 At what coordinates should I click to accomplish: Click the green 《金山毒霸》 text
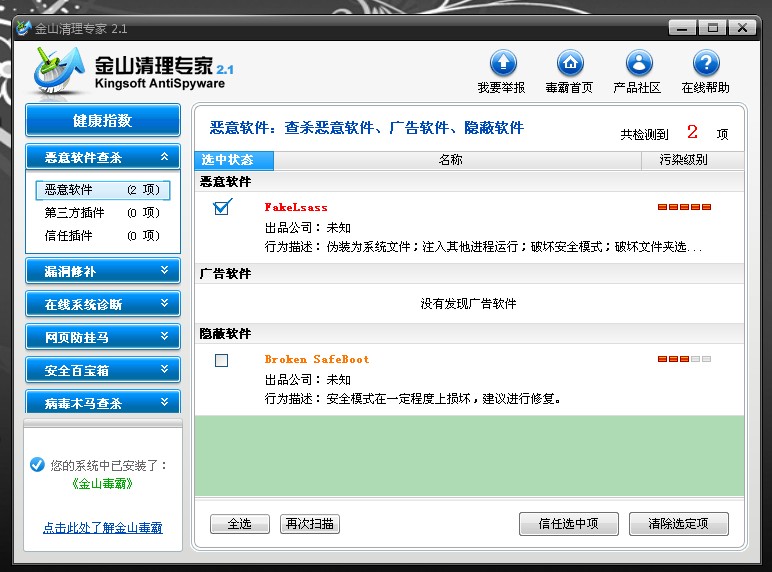[x=103, y=484]
